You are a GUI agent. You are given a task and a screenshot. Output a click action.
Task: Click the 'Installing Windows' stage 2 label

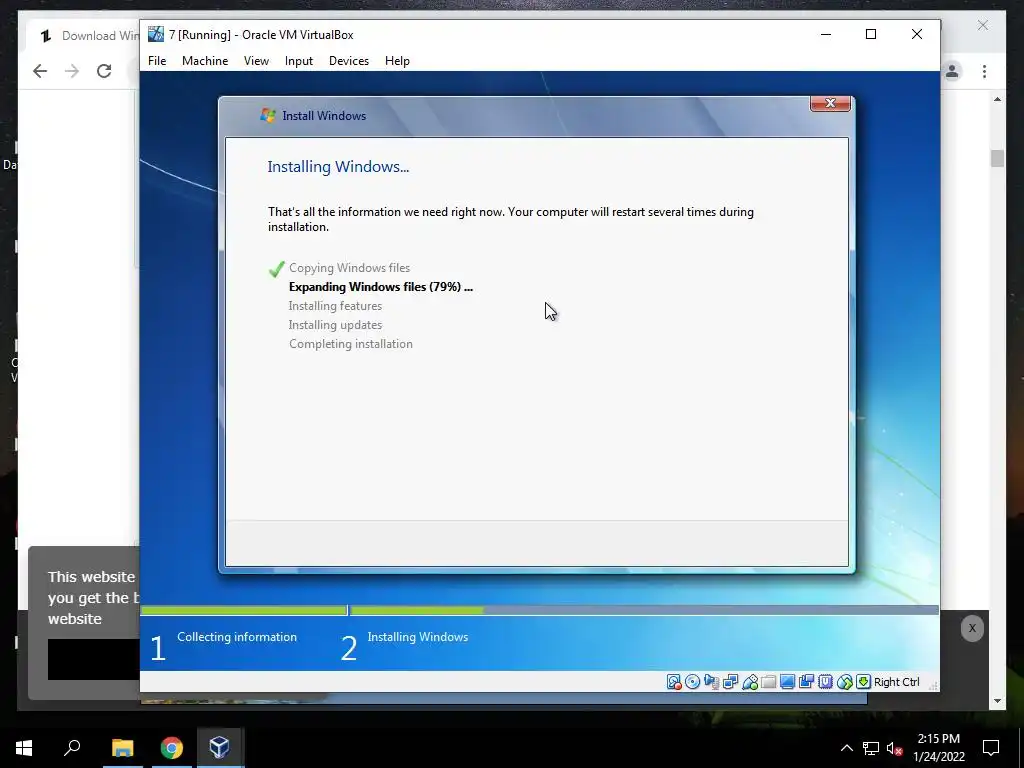[417, 637]
